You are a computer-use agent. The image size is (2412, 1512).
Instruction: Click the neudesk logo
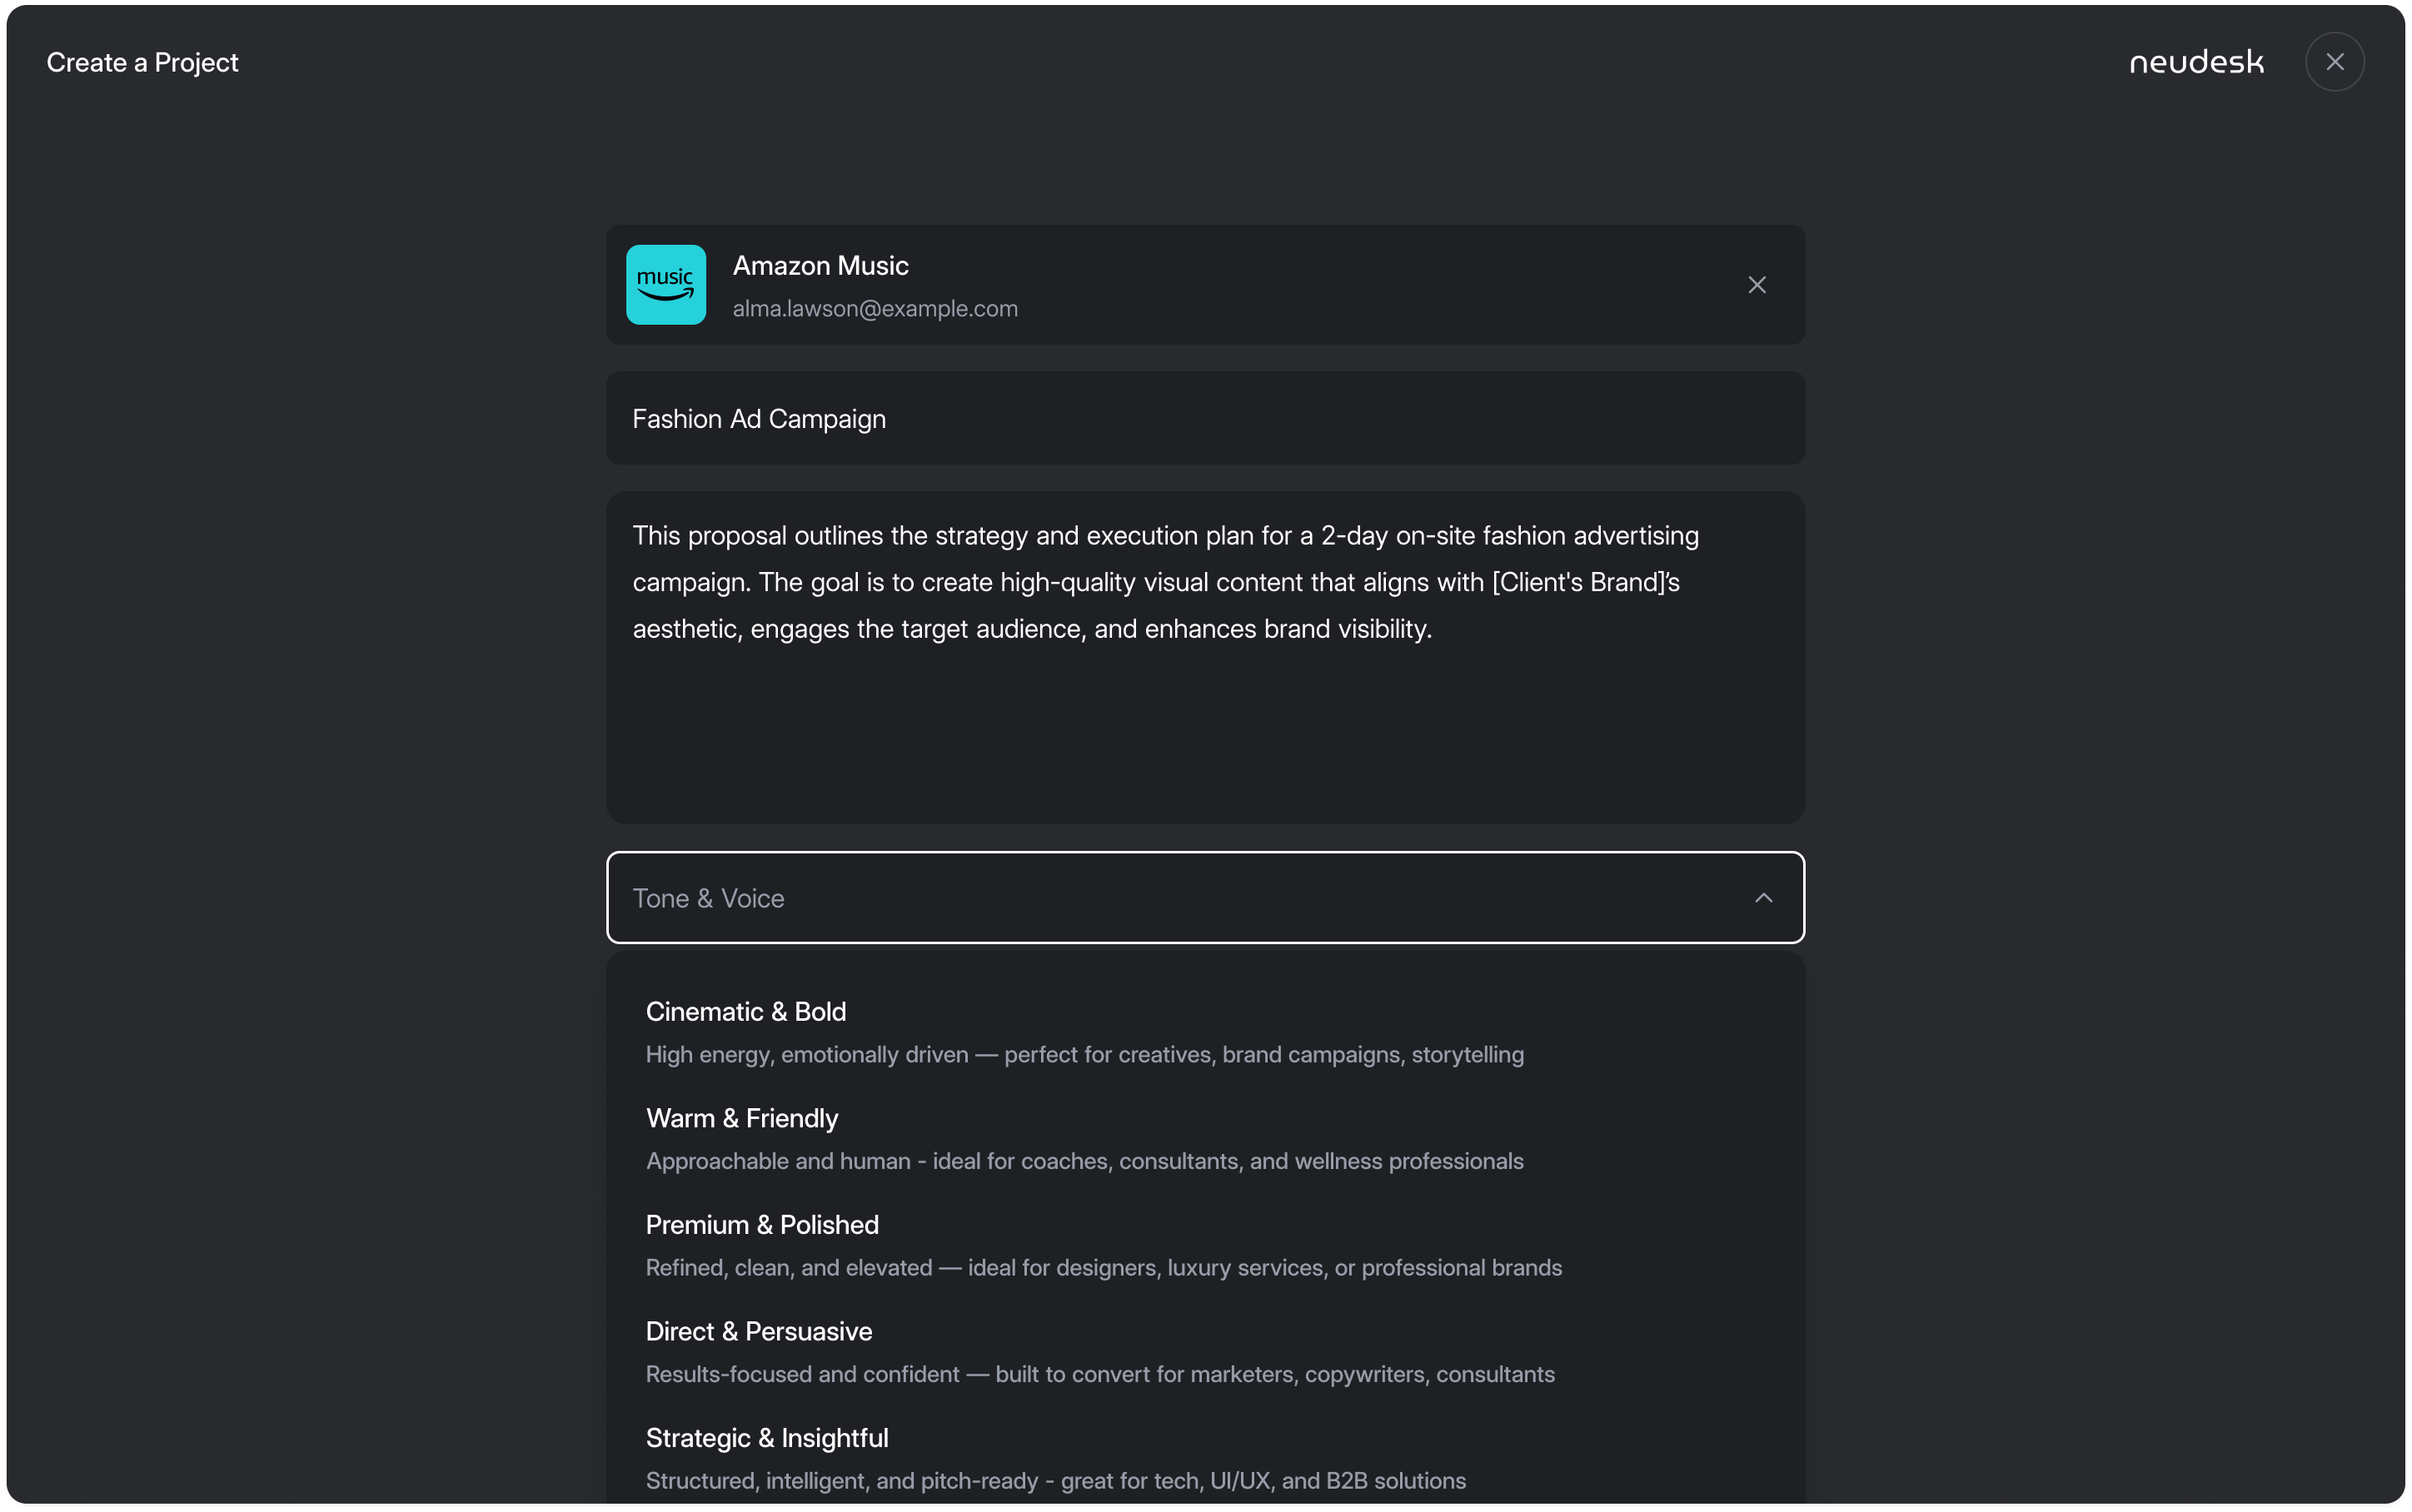point(2194,61)
